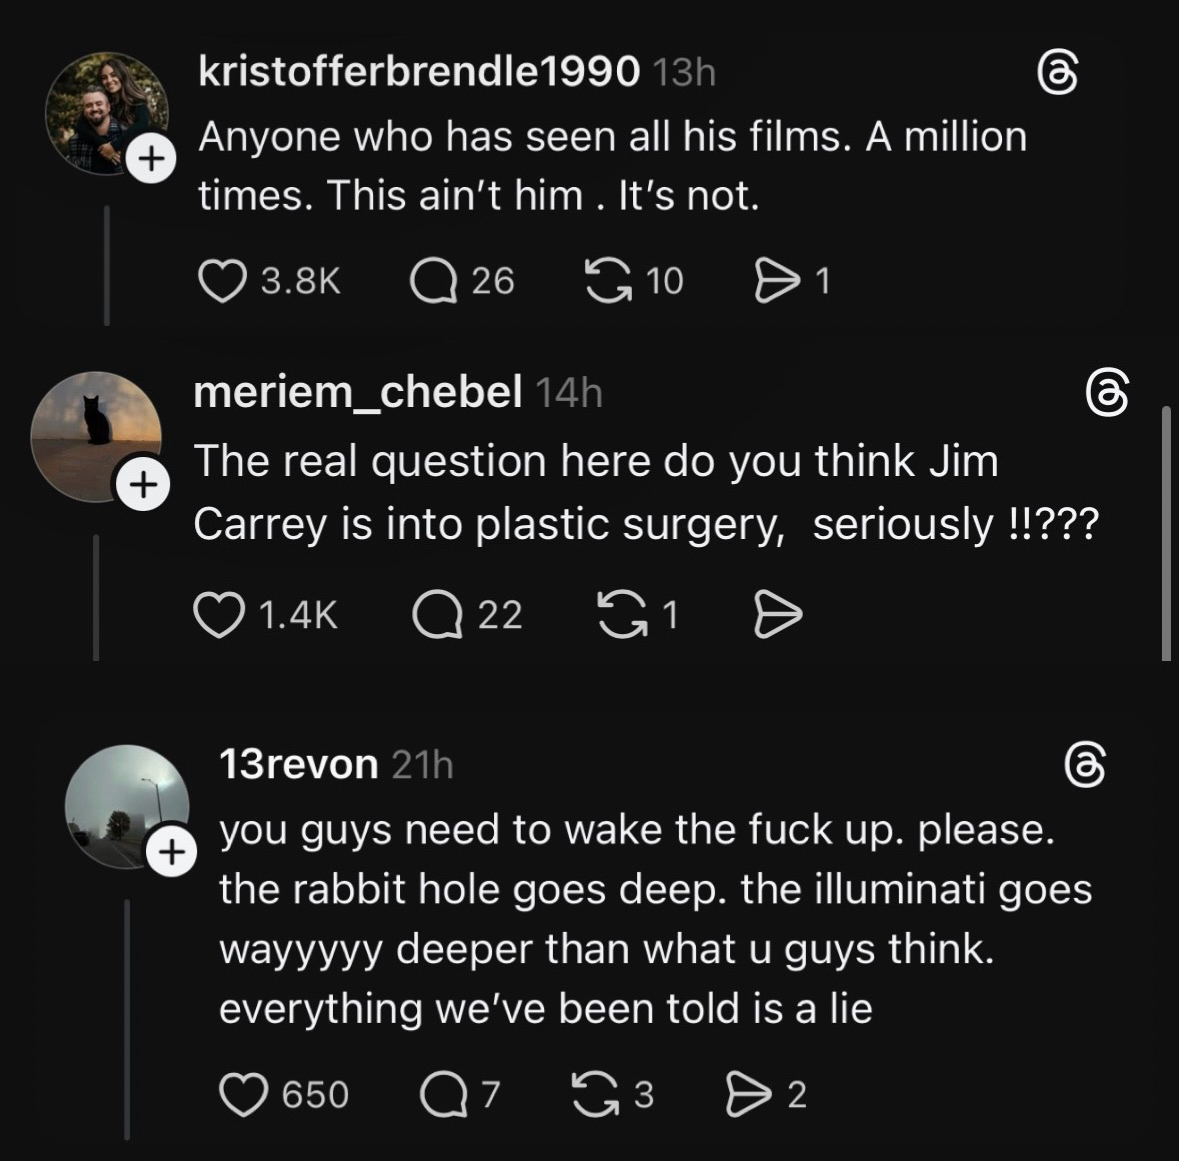Repost meriem_chebel's comment
1179x1161 pixels.
[x=621, y=614]
